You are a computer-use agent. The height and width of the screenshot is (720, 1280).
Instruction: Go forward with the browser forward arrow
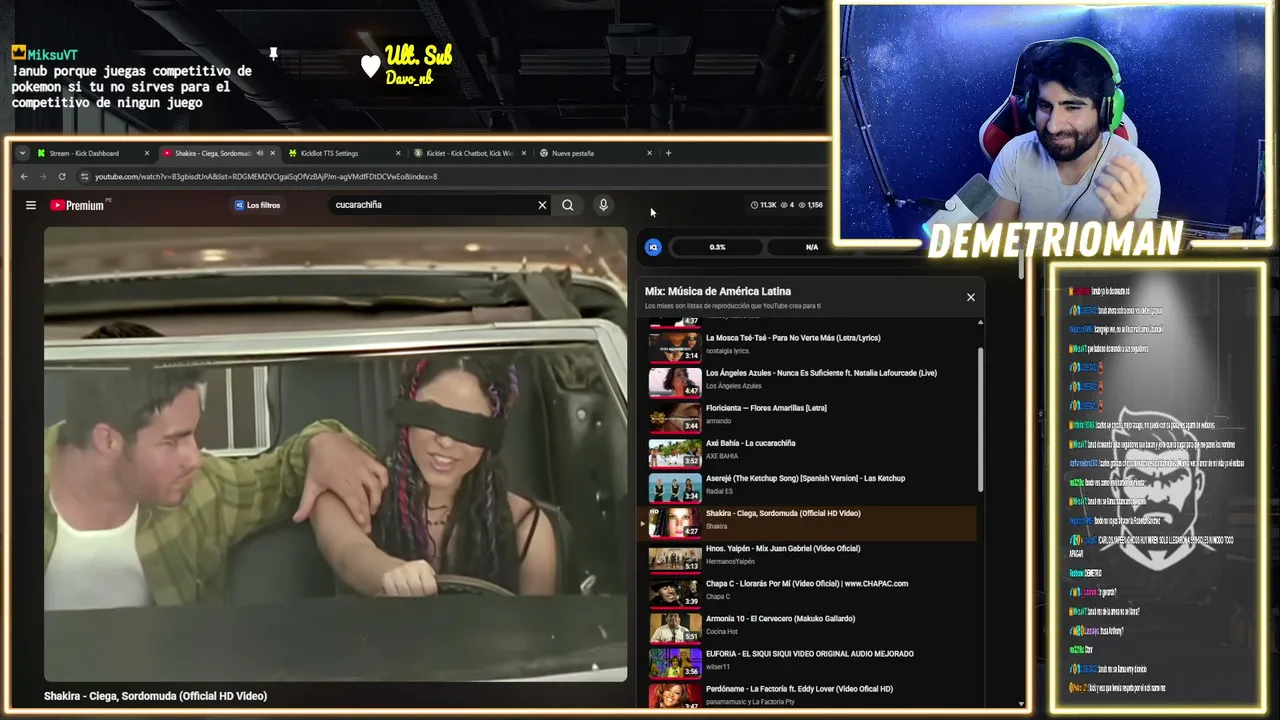point(43,177)
